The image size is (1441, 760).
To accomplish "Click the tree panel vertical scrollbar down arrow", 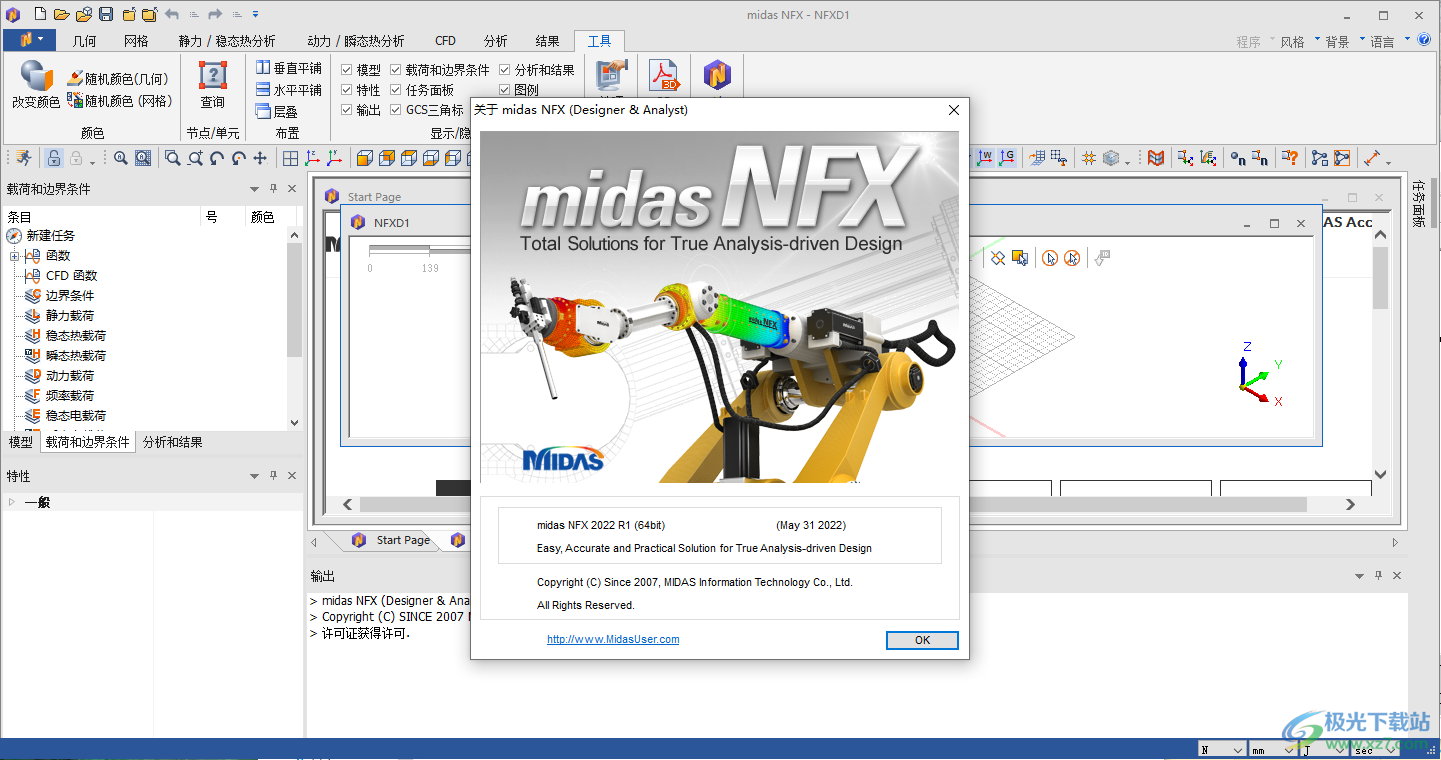I will point(294,422).
